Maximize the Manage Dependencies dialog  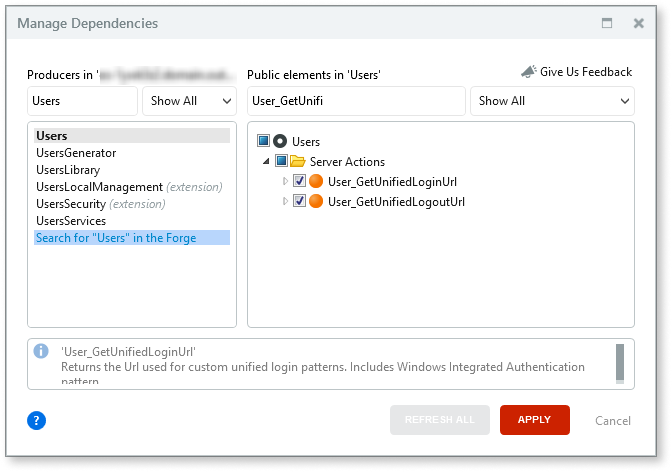(x=606, y=23)
